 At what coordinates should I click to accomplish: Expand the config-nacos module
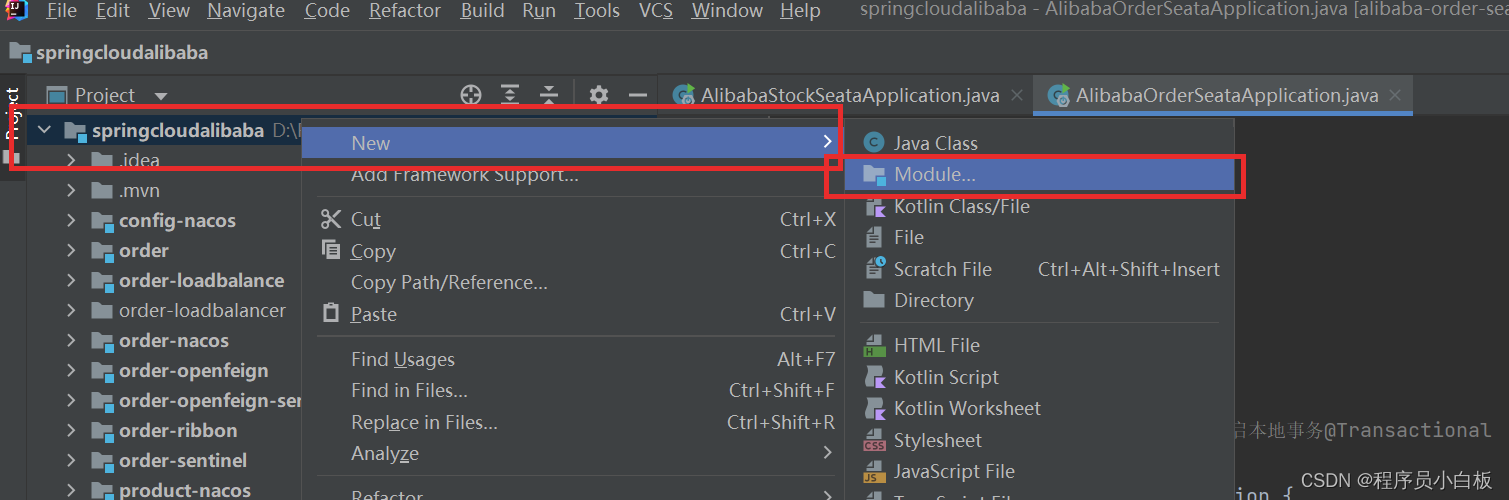71,220
